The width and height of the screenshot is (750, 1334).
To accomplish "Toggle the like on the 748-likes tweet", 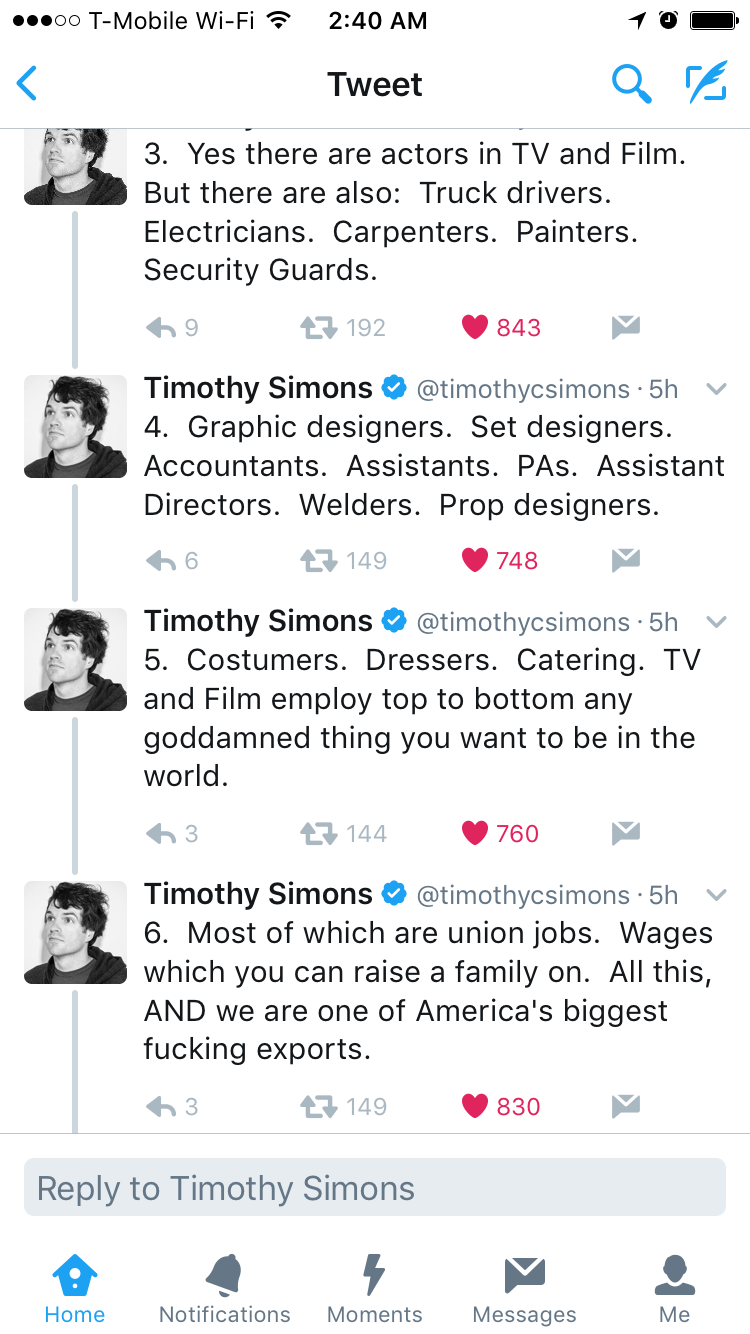I will [x=475, y=561].
